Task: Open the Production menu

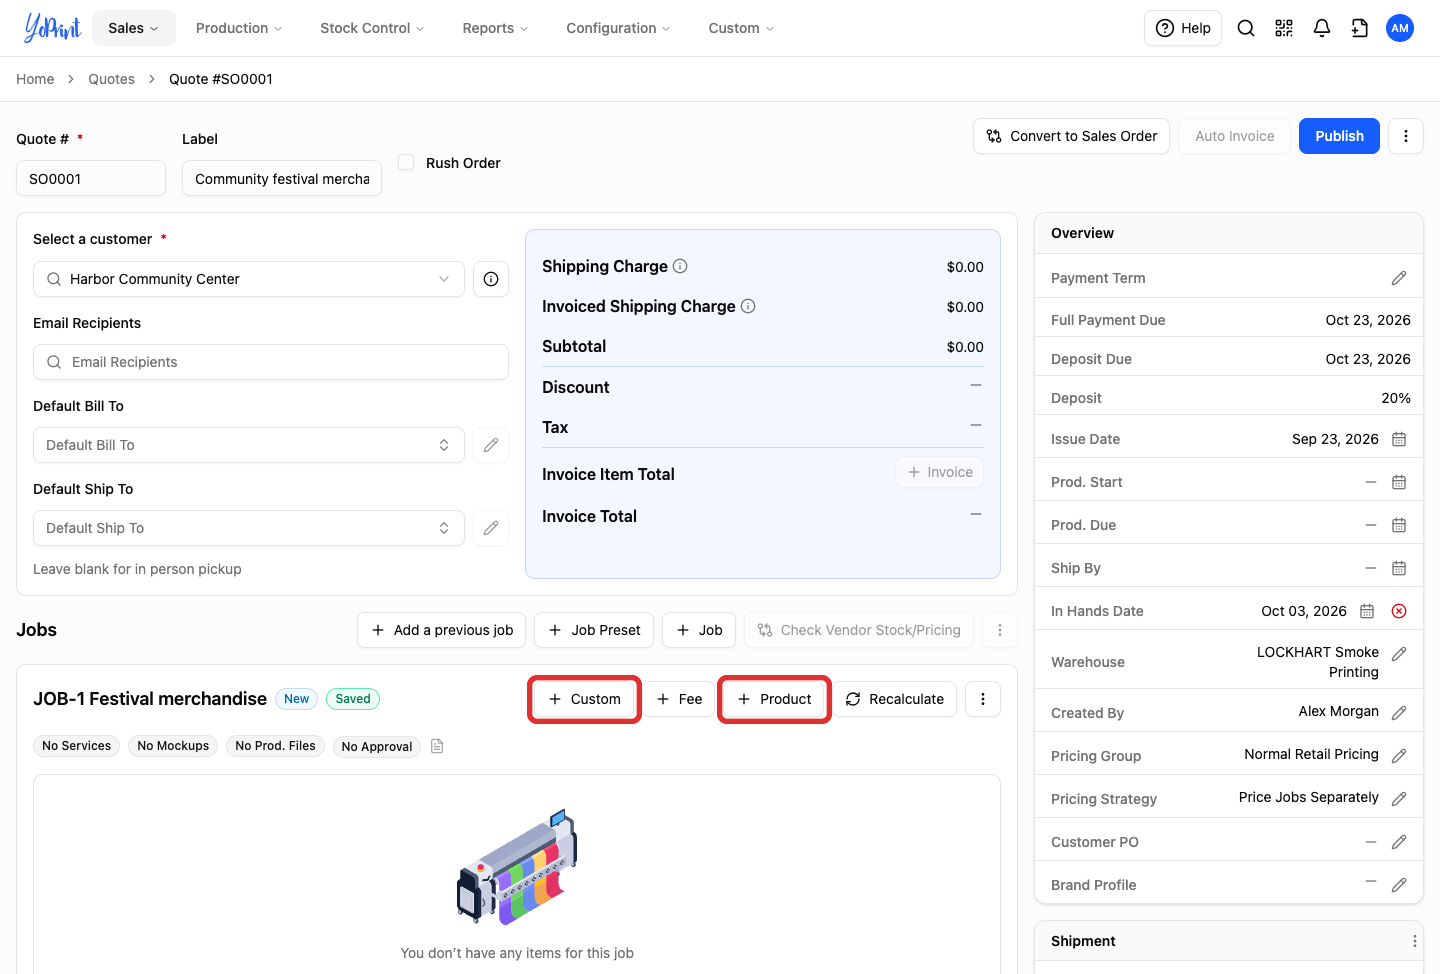Action: (x=239, y=28)
